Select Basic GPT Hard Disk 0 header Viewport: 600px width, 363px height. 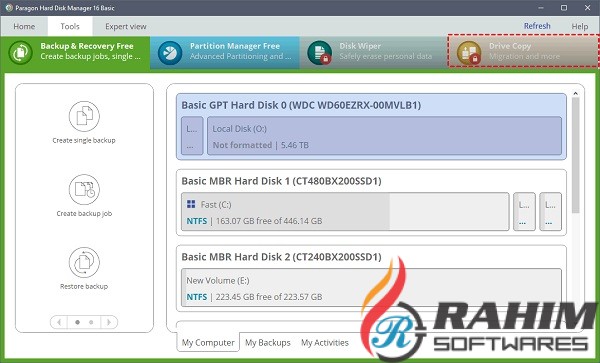[301, 105]
